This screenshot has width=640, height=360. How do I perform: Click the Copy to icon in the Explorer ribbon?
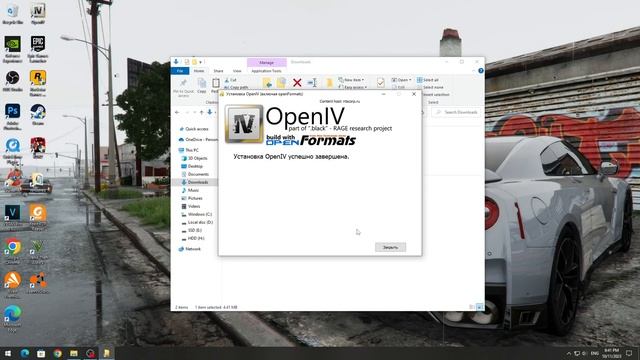[282, 83]
